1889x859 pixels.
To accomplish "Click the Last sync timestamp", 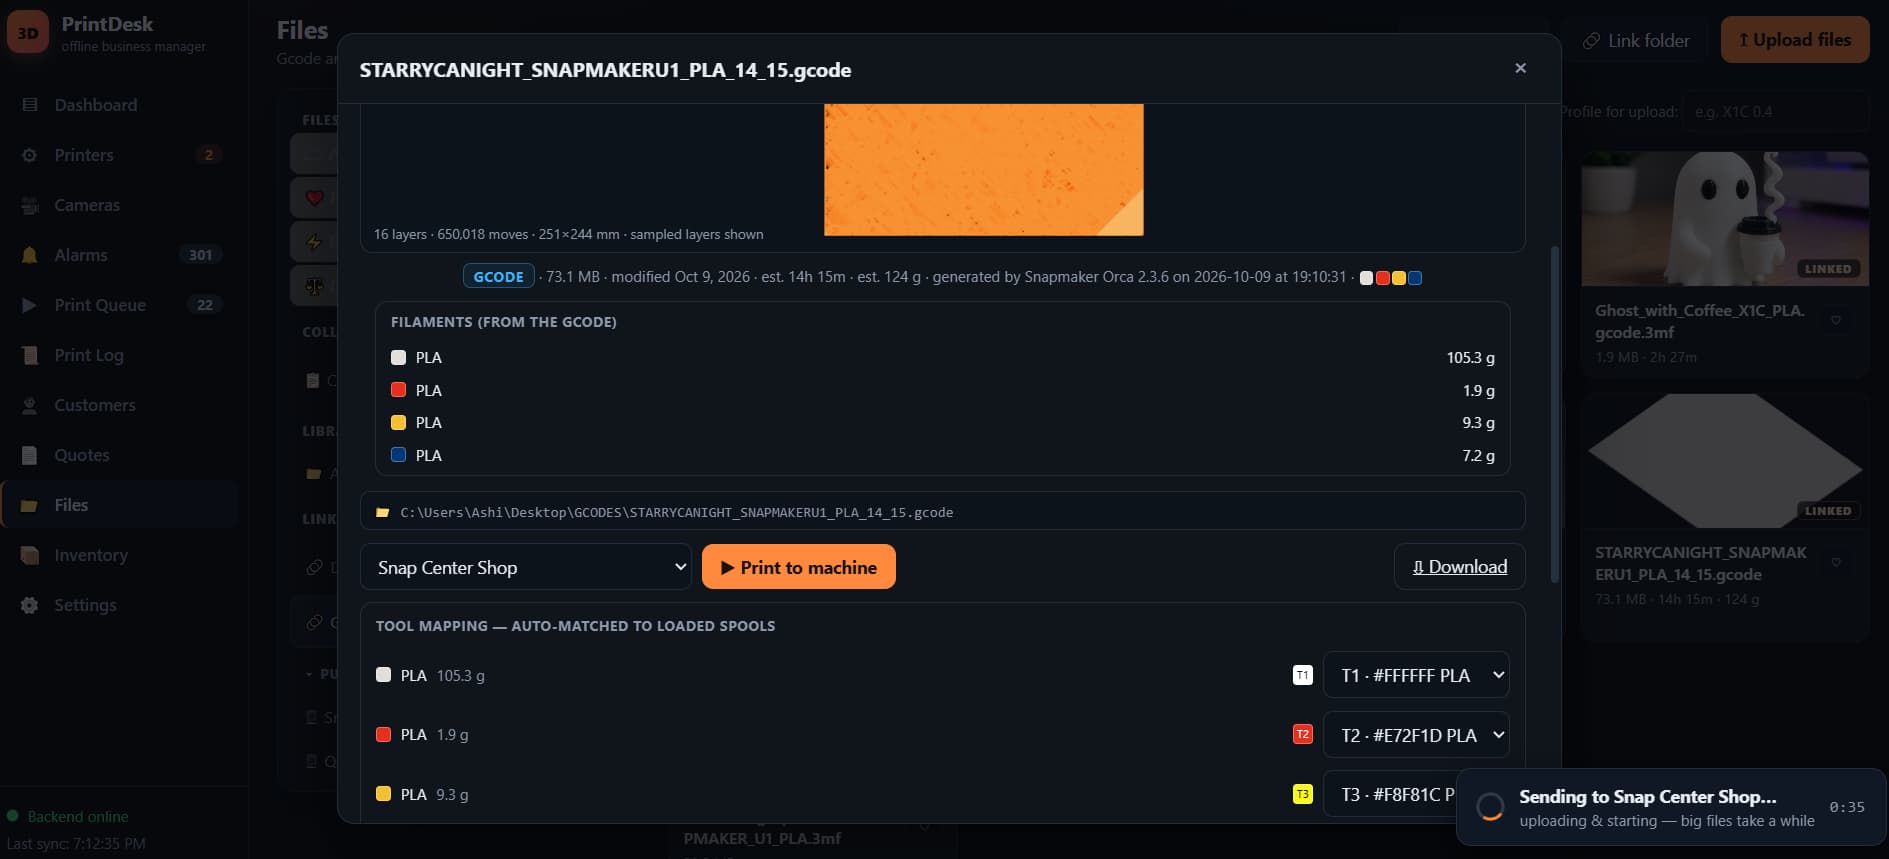I will pyautogui.click(x=76, y=844).
